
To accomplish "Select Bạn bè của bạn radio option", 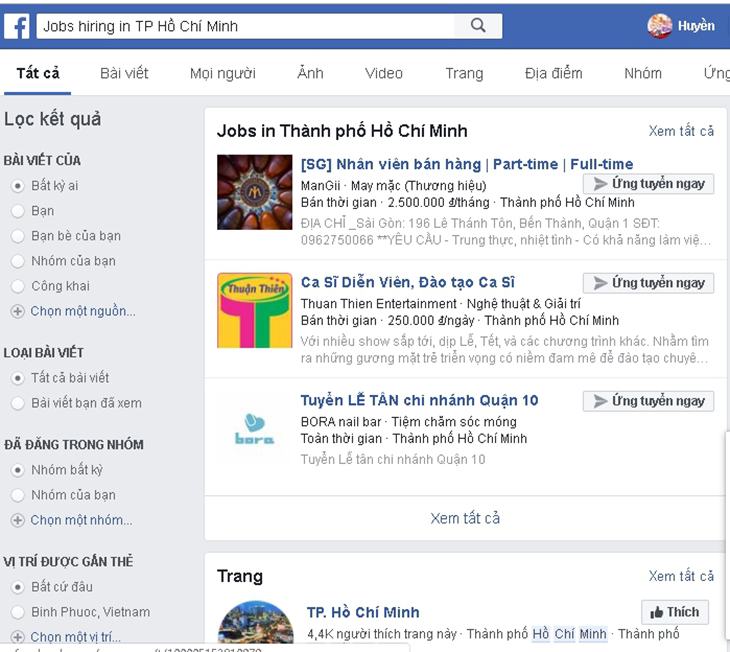I will coord(17,236).
